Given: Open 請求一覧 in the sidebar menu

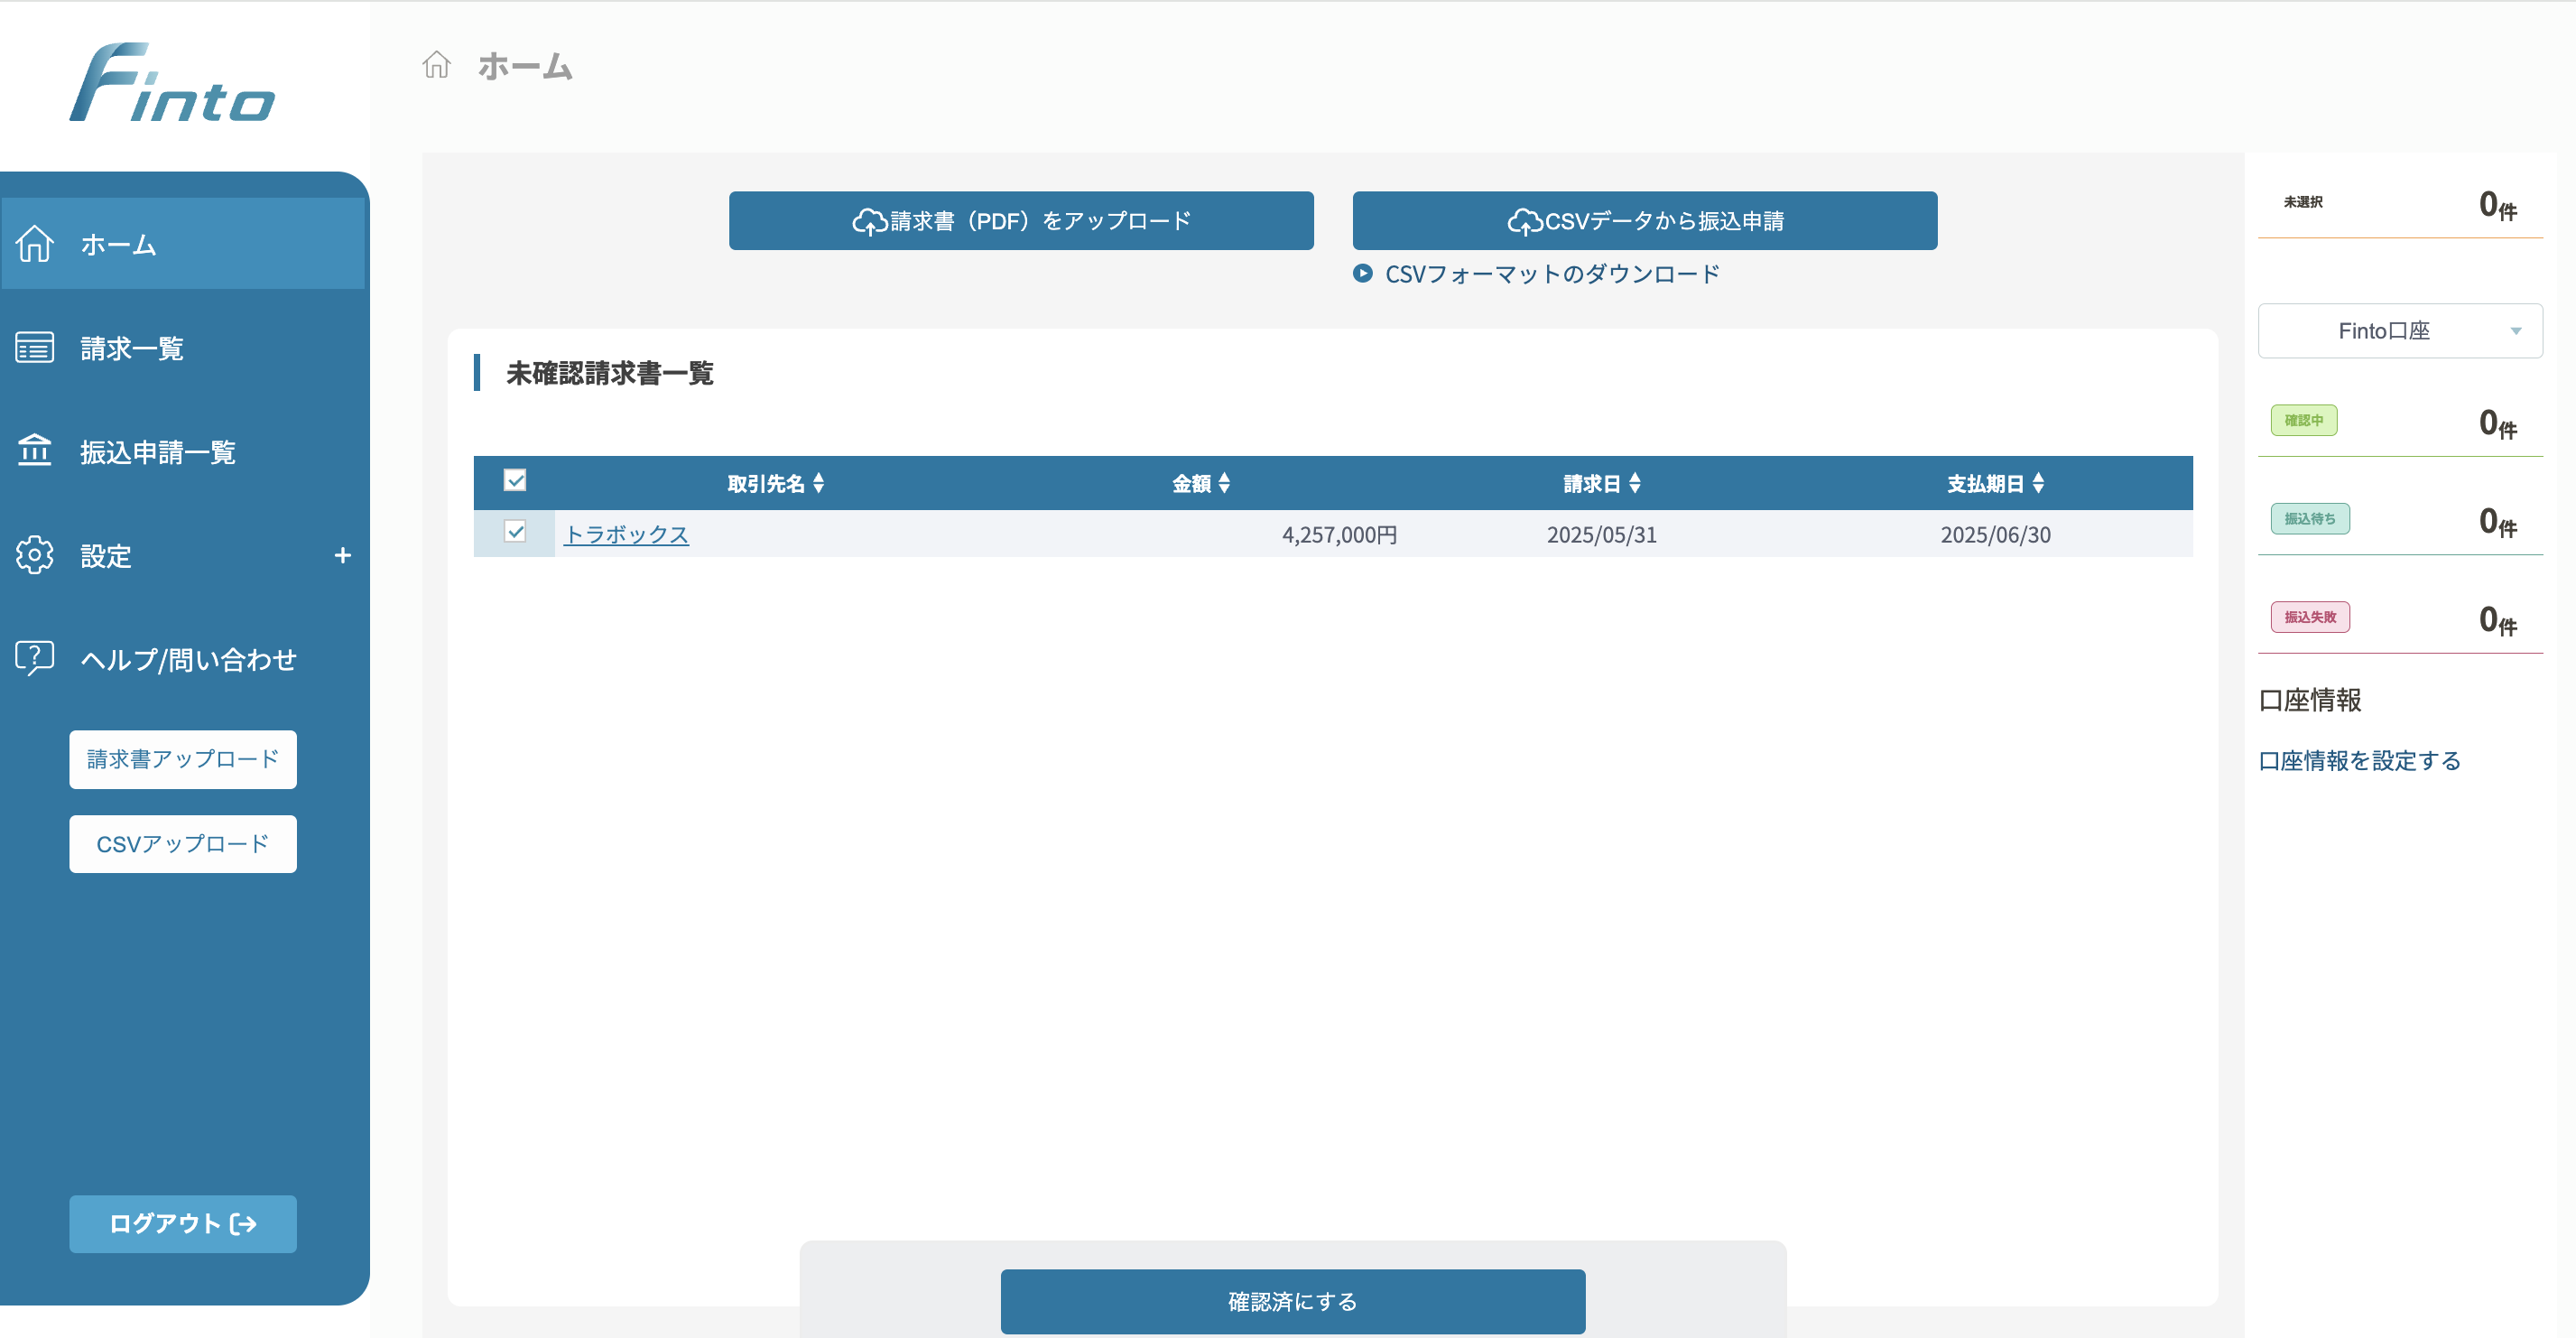Looking at the screenshot, I should (132, 349).
